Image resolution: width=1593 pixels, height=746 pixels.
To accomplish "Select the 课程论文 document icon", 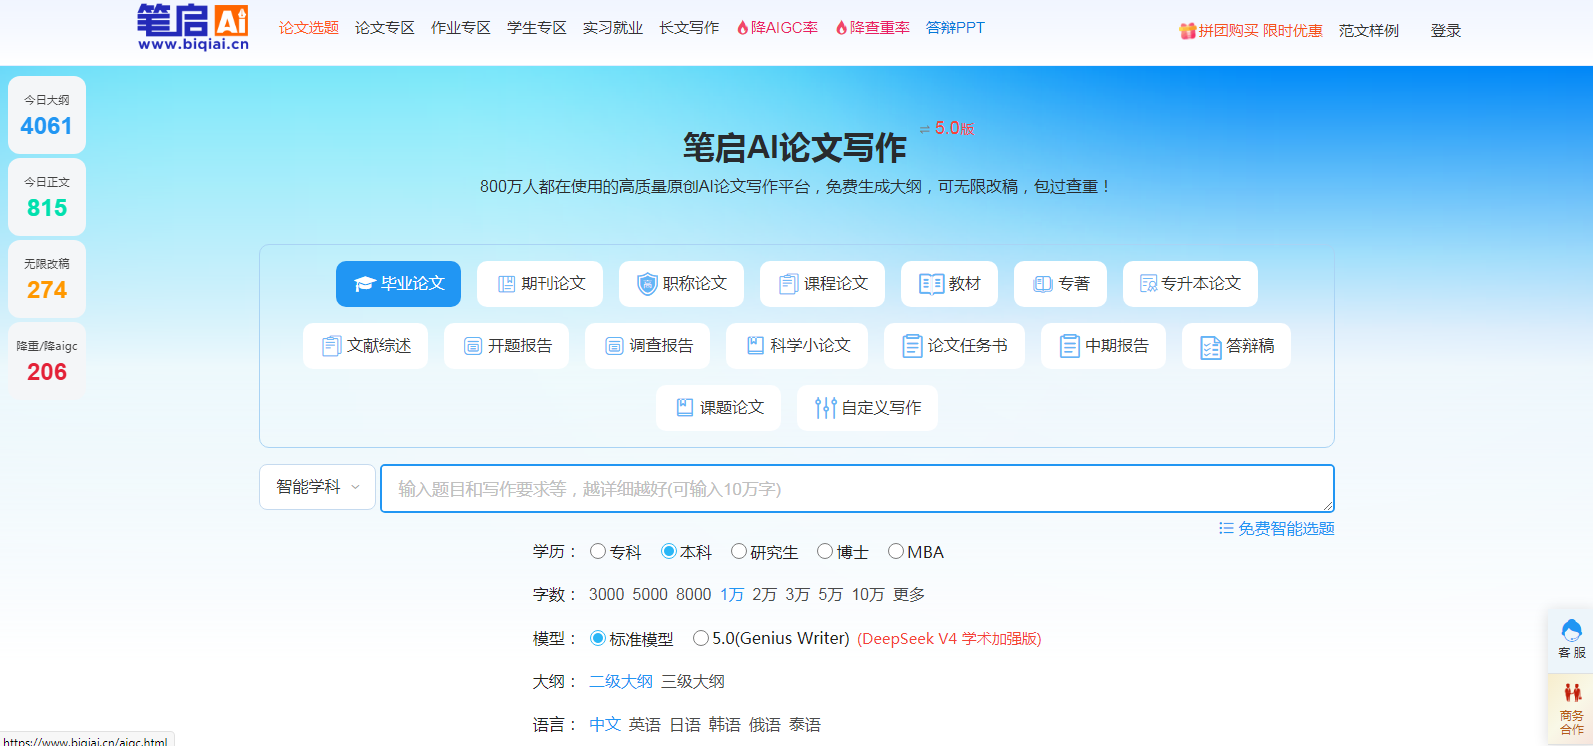I will point(789,284).
